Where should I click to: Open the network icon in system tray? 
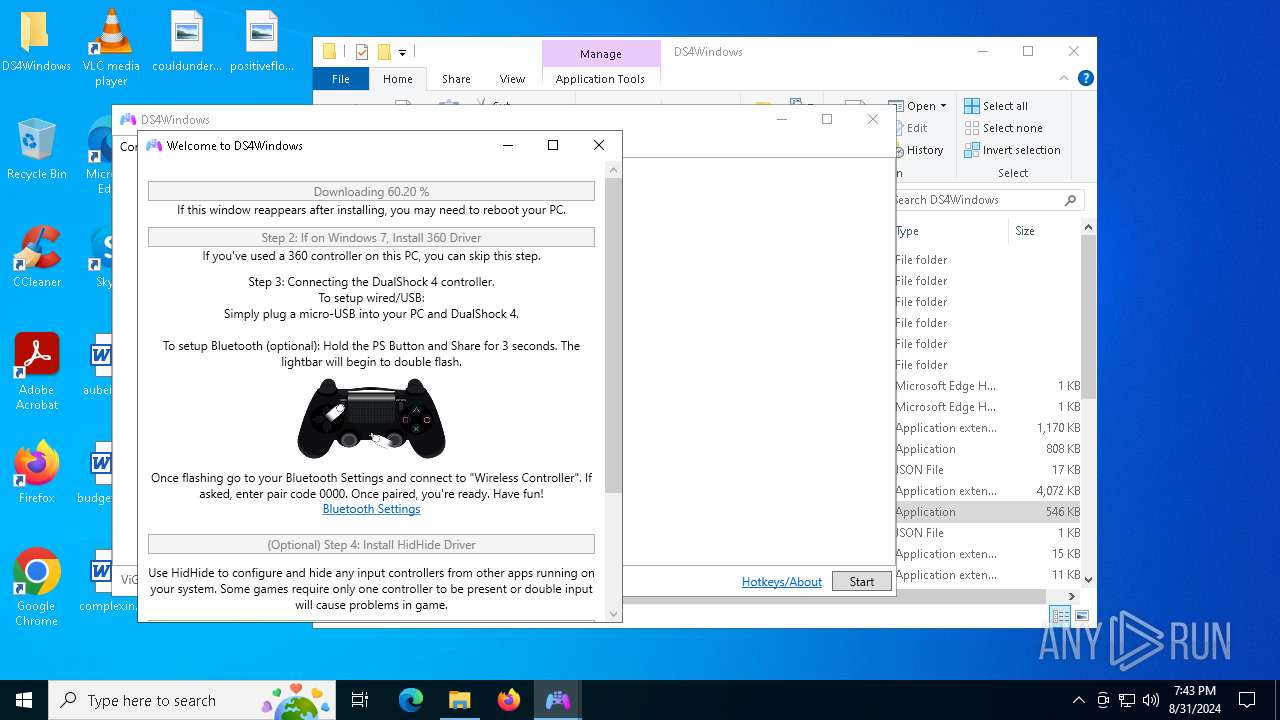click(1127, 700)
